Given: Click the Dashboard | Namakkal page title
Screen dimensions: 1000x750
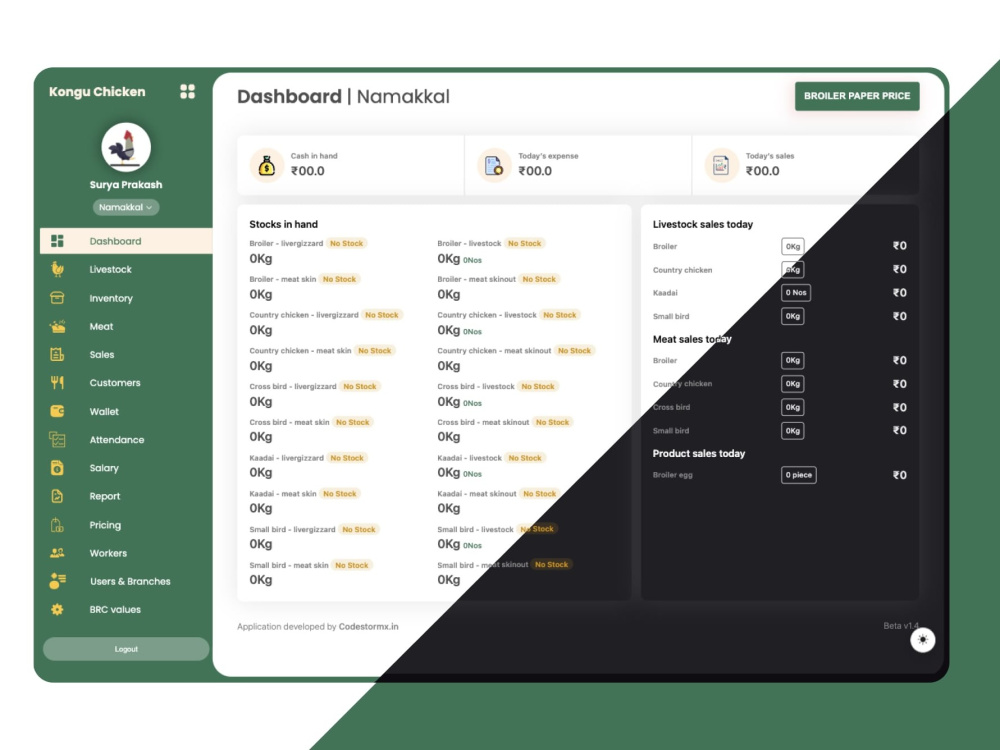Looking at the screenshot, I should [343, 96].
